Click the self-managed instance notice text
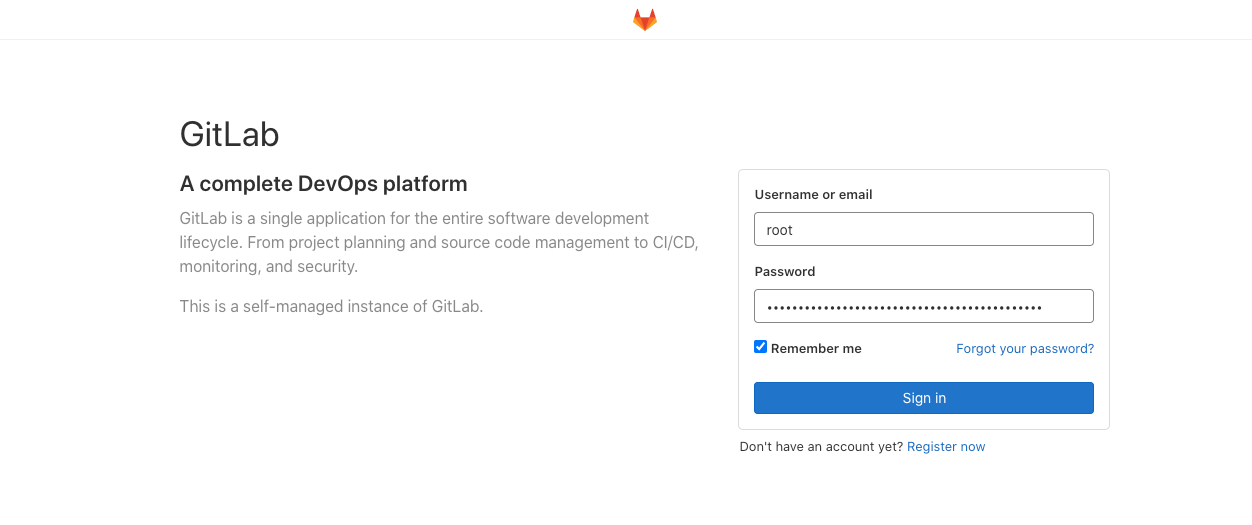The height and width of the screenshot is (525, 1252). 331,306
